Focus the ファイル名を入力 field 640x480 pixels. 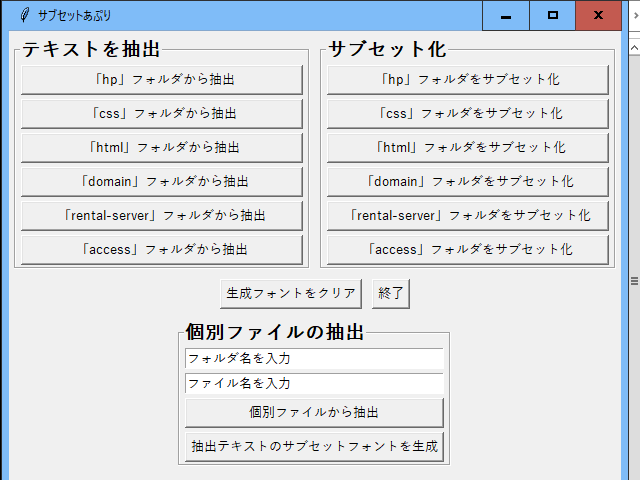click(x=314, y=383)
